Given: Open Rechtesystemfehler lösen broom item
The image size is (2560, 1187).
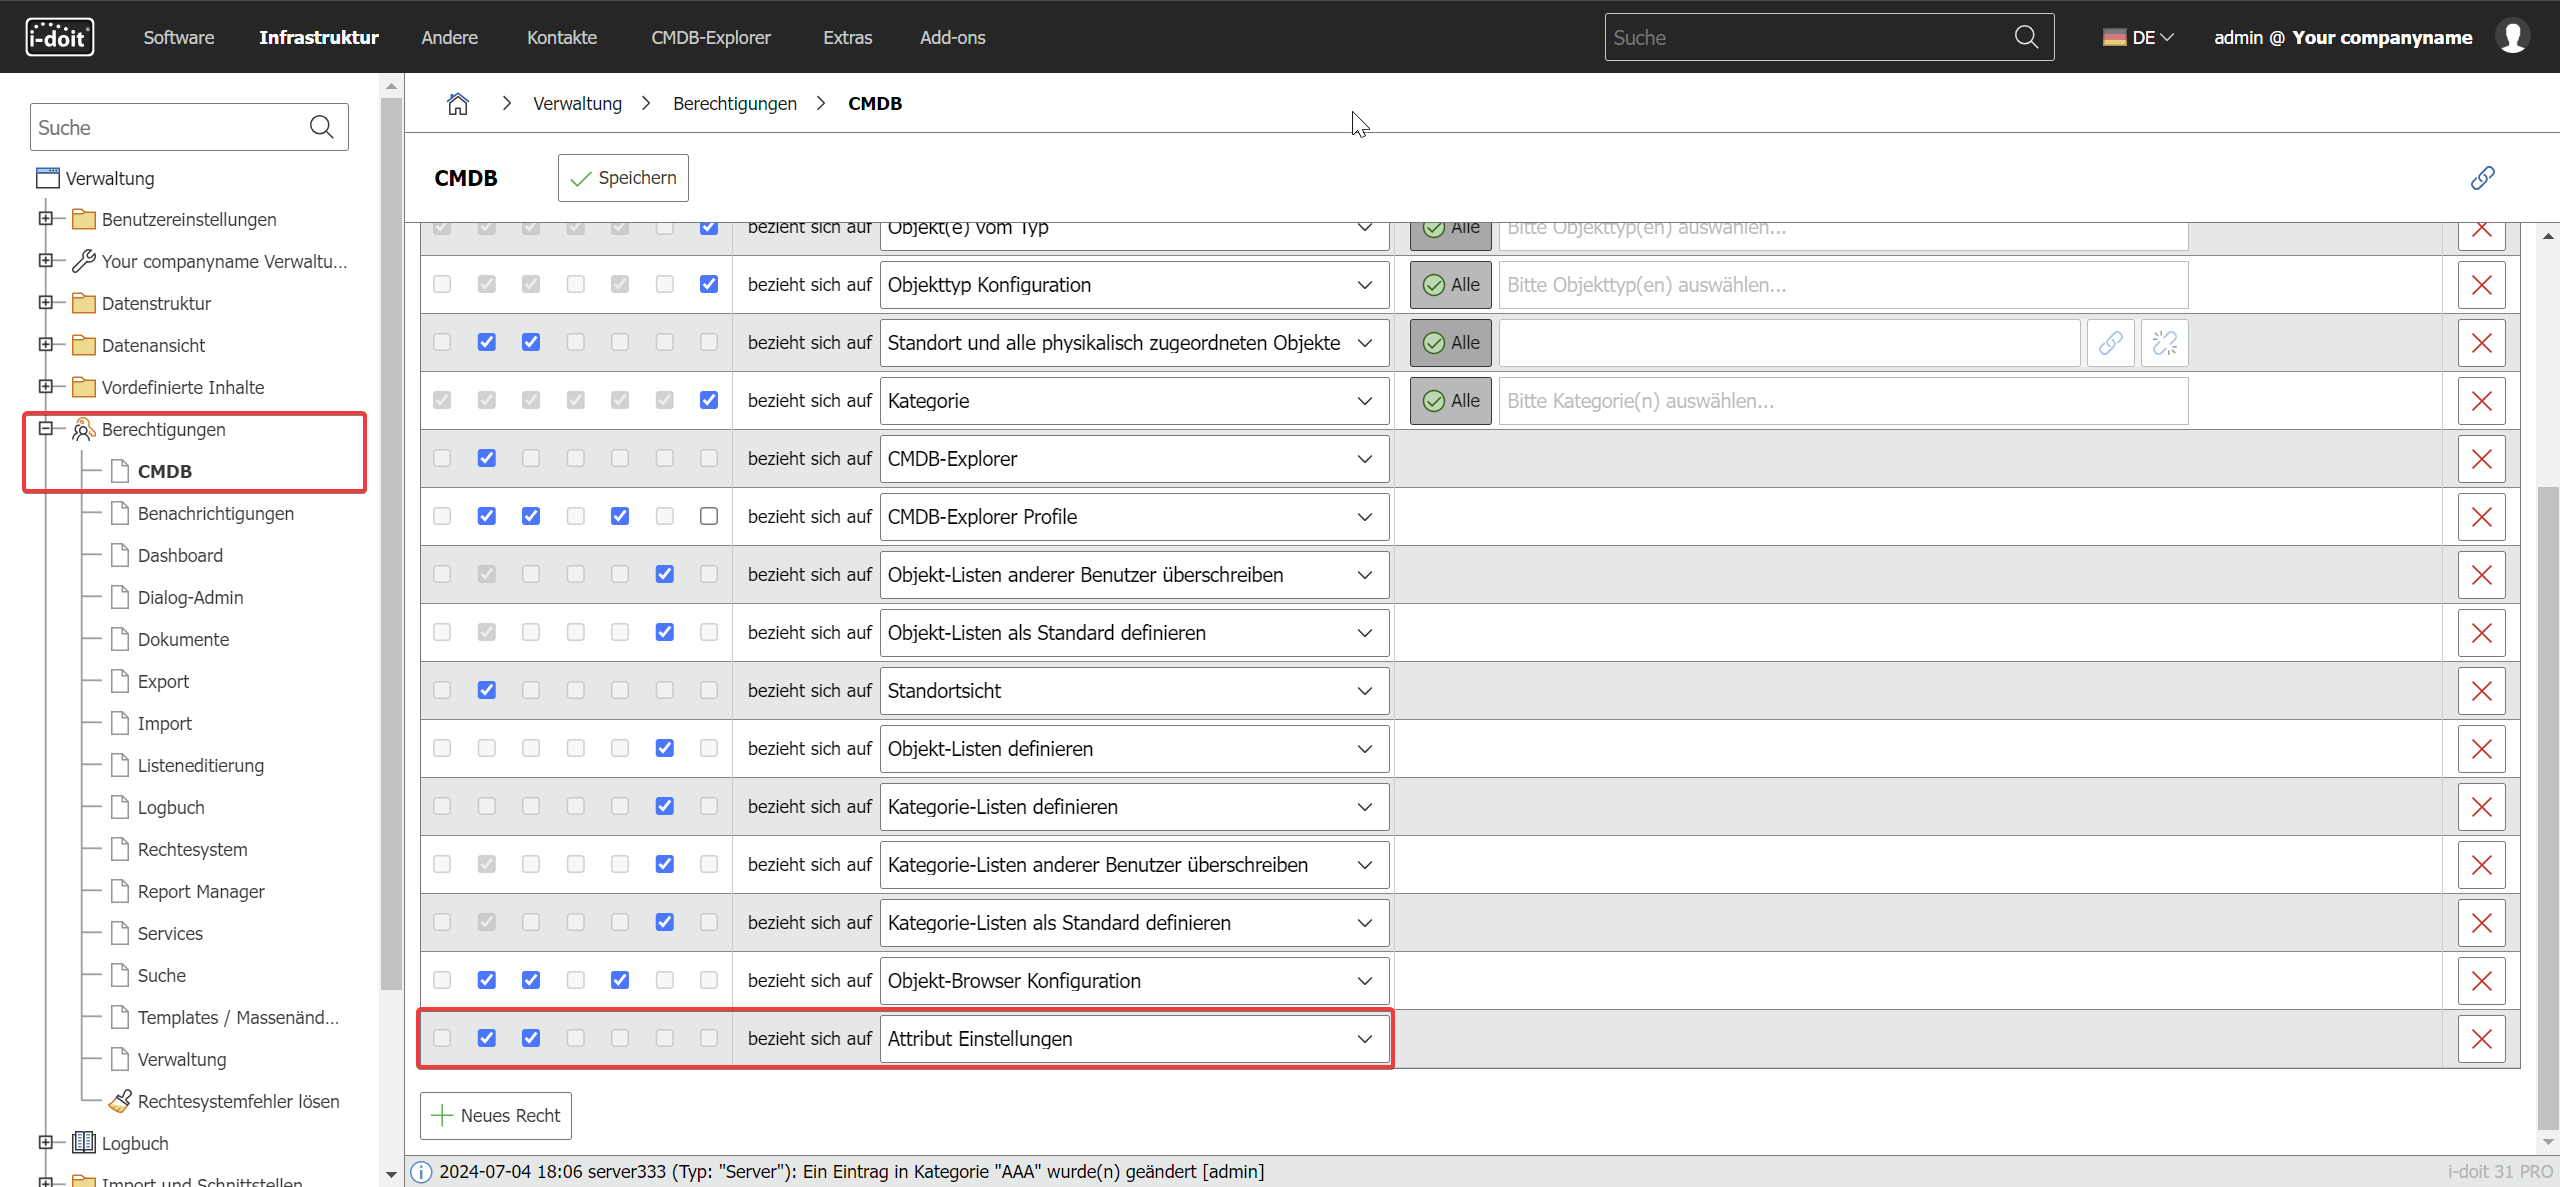Looking at the screenshot, I should click(x=238, y=1101).
